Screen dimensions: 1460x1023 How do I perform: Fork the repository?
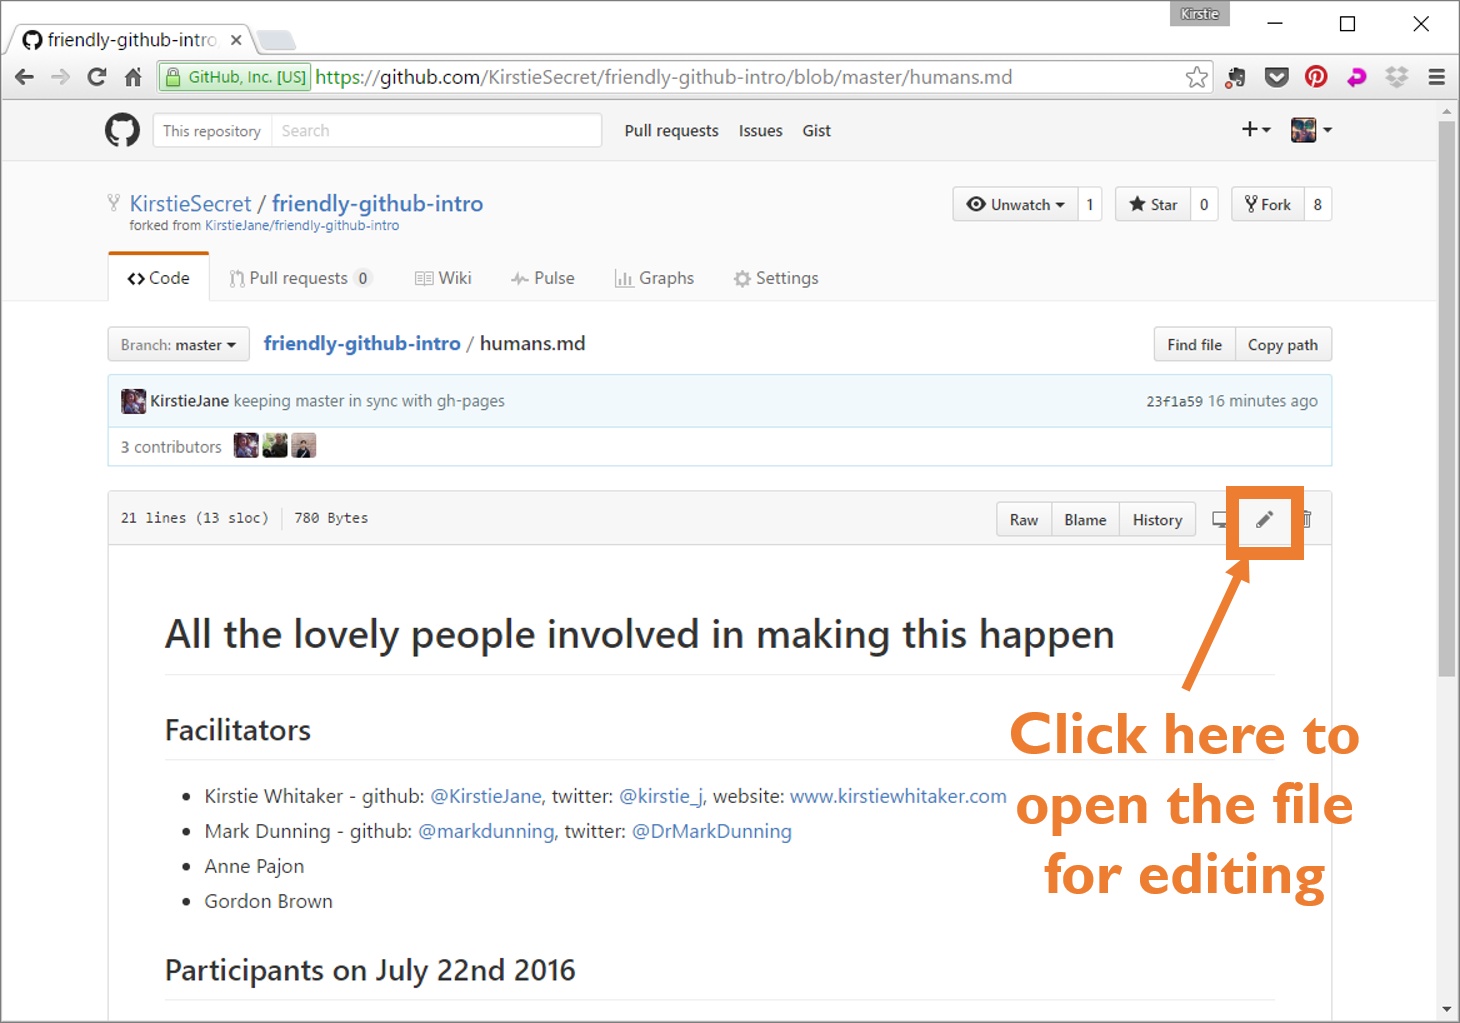point(1267,204)
